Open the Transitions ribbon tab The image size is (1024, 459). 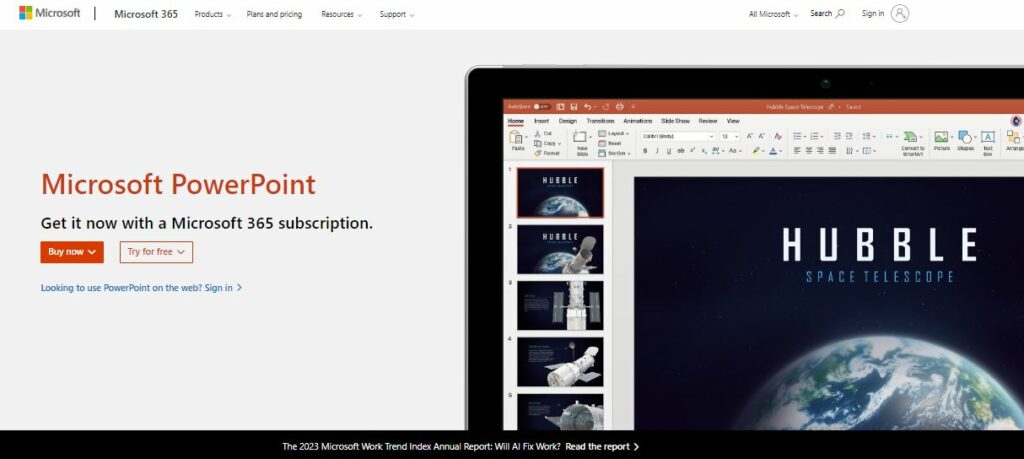(x=600, y=121)
